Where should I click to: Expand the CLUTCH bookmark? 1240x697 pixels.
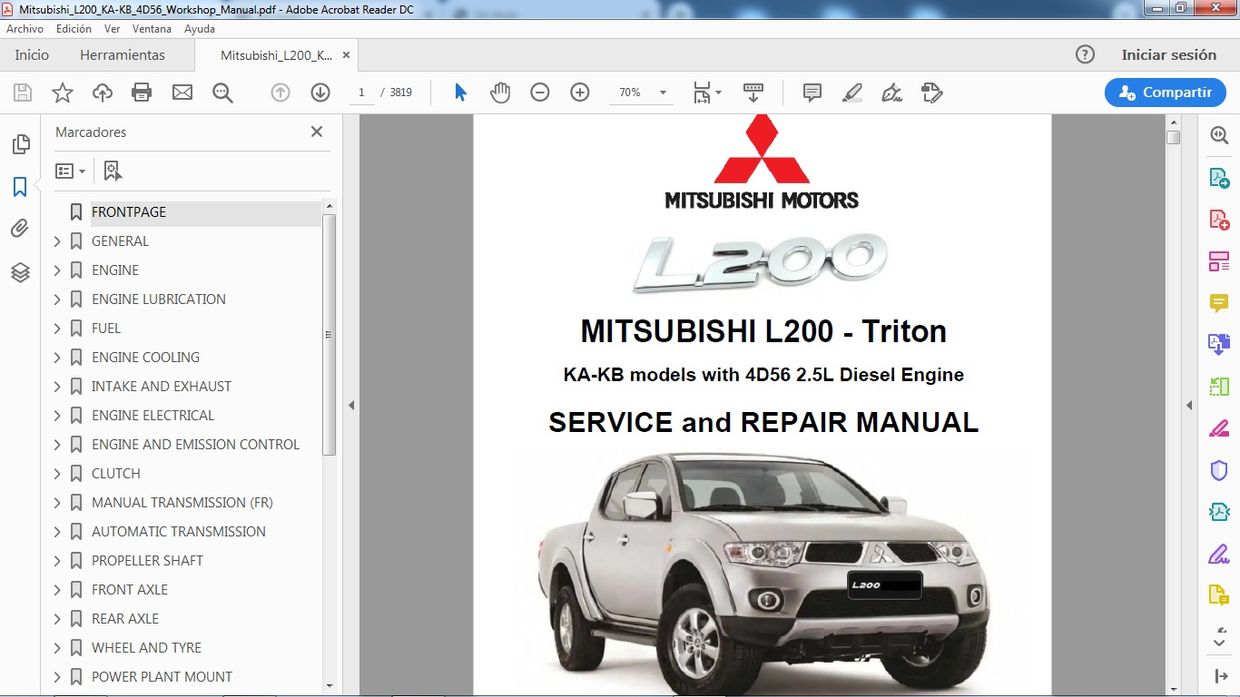click(57, 473)
